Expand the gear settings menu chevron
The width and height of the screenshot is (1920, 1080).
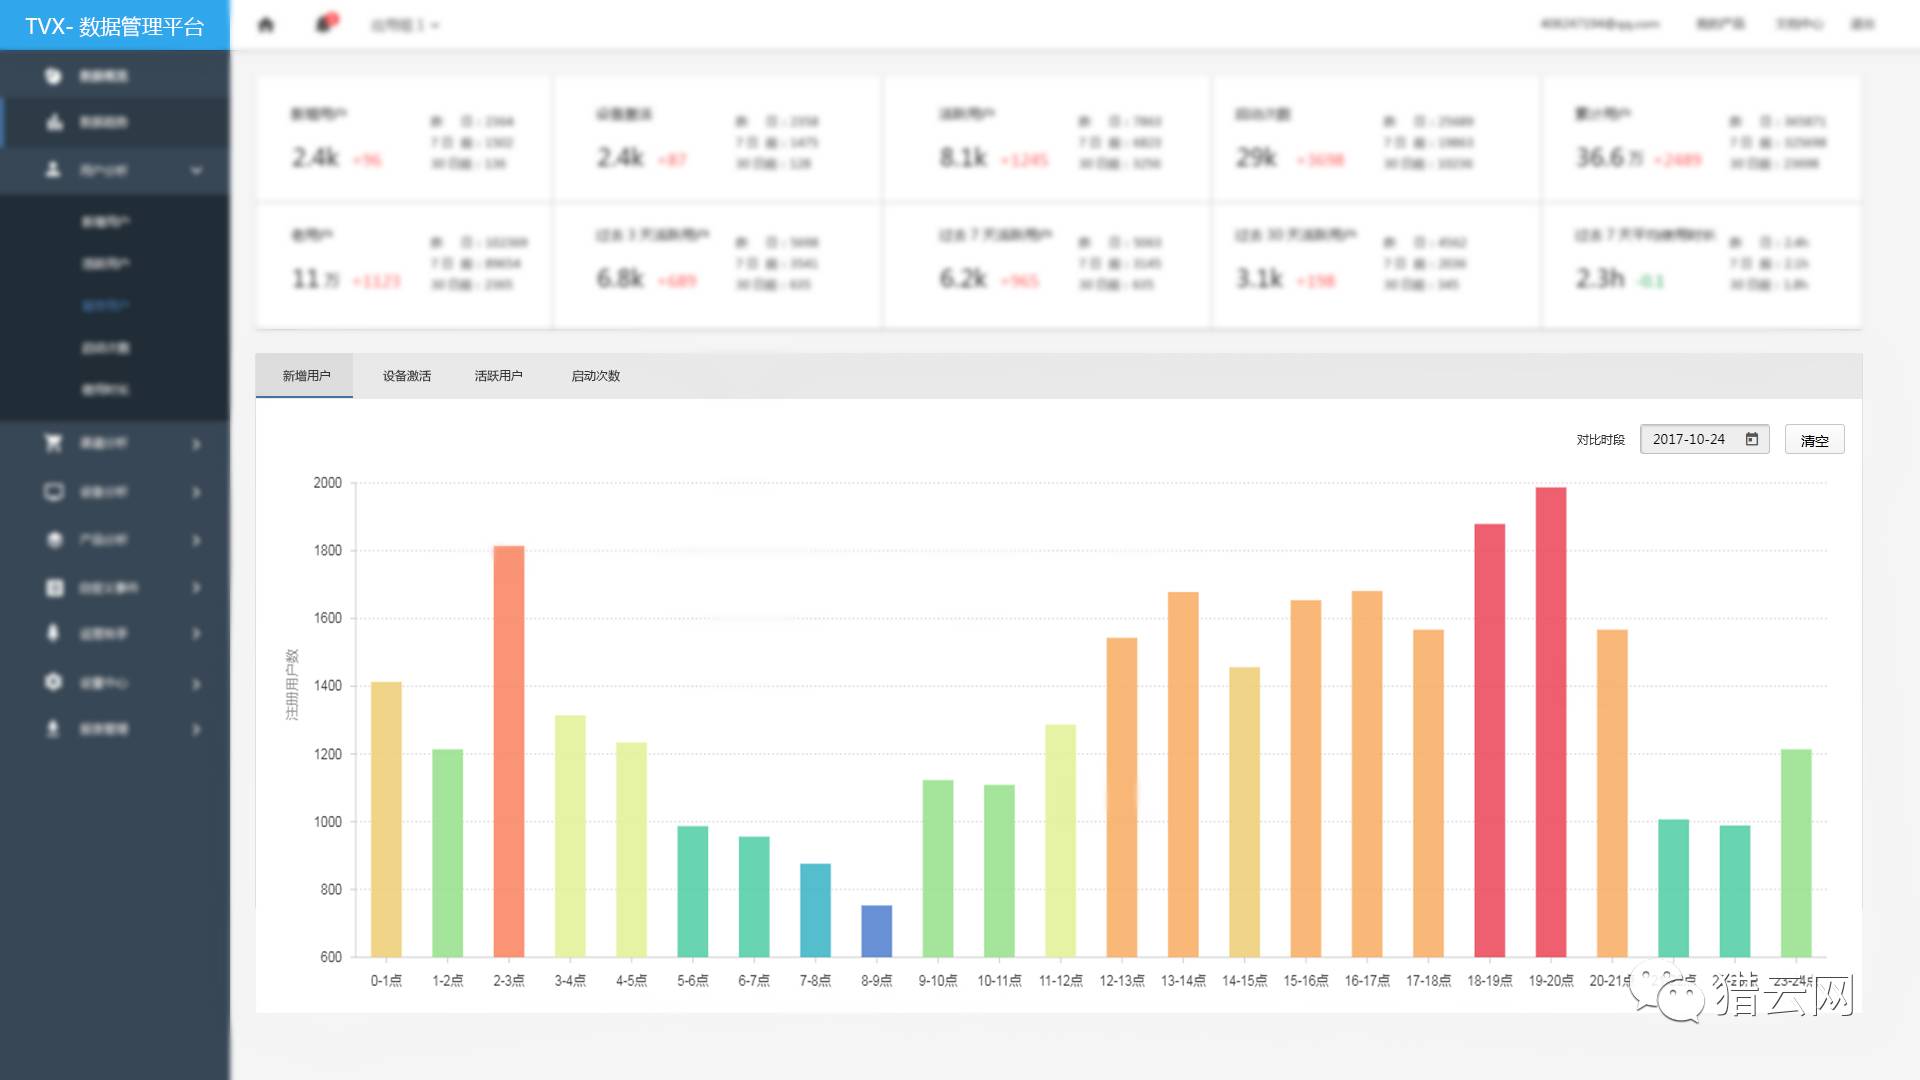coord(196,684)
